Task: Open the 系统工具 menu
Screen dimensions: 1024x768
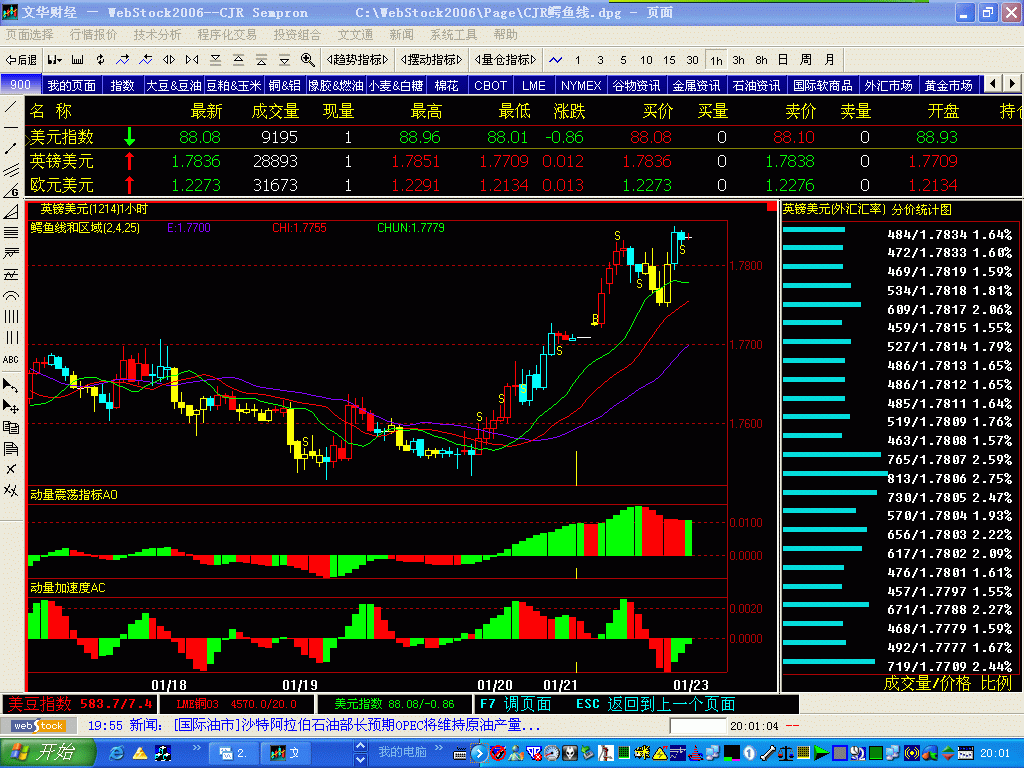Action: [453, 35]
